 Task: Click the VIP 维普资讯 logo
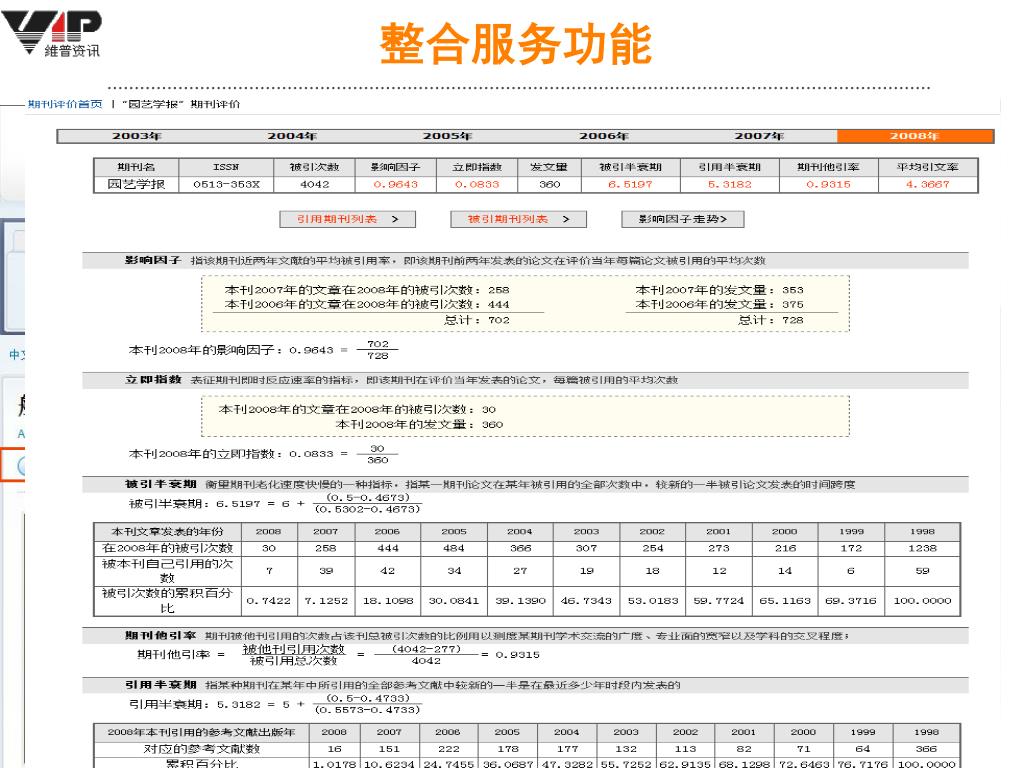point(52,34)
